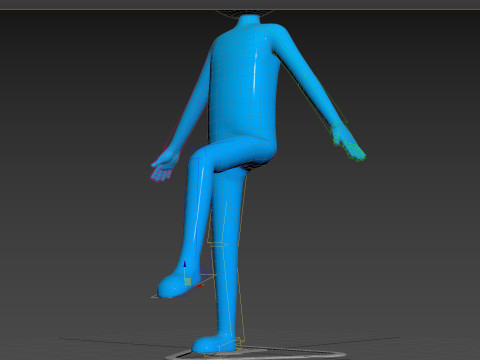Pick the green-outlined hand of the character
The height and width of the screenshot is (360, 480).
pos(348,142)
